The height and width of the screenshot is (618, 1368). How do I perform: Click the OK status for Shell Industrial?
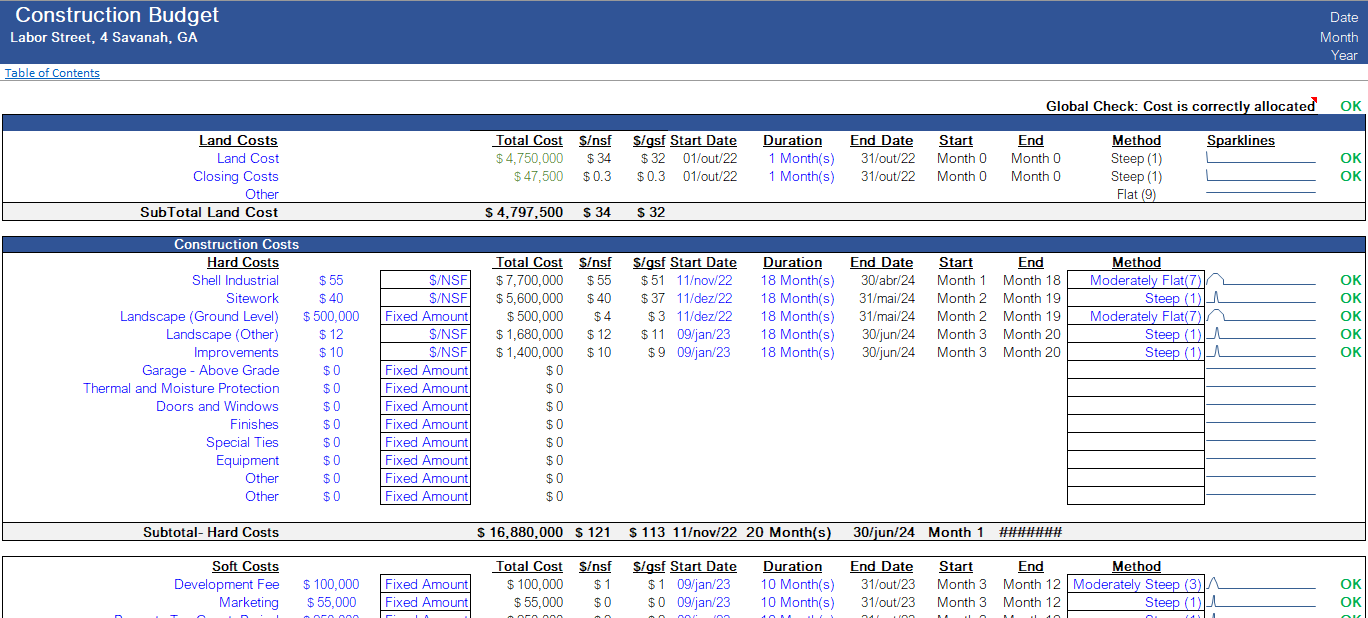point(1351,281)
